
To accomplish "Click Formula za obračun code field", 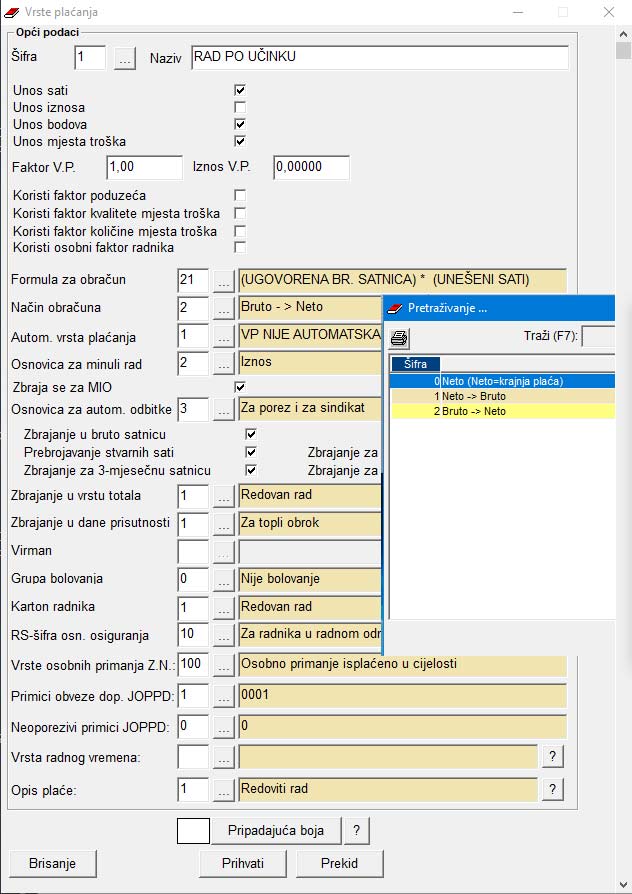I will pos(193,281).
